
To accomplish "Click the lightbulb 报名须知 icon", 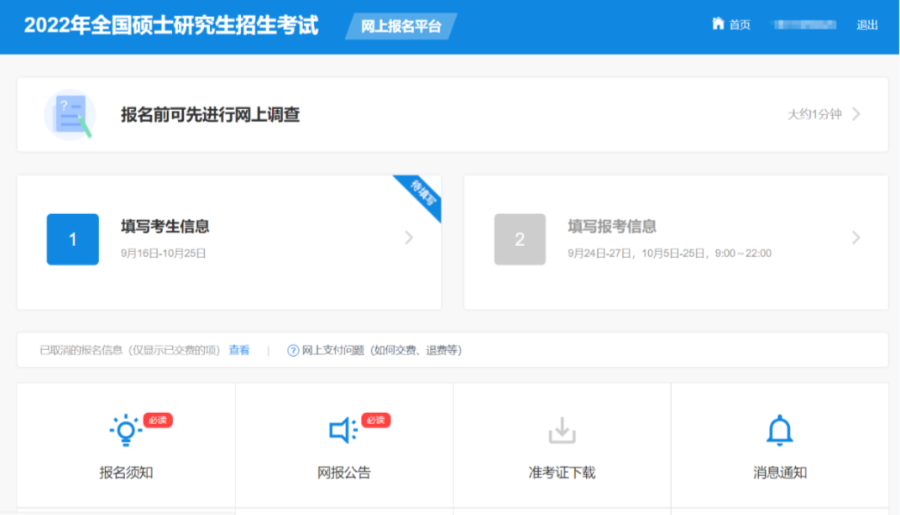I will pyautogui.click(x=126, y=430).
